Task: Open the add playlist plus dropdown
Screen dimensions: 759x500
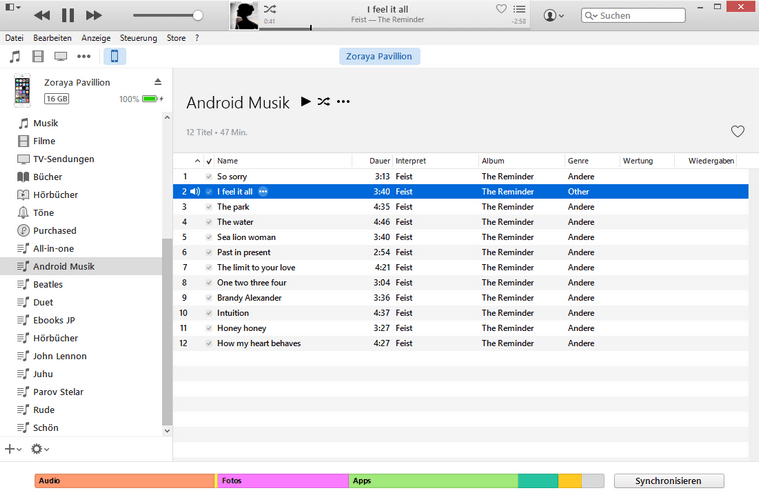Action: pyautogui.click(x=13, y=449)
